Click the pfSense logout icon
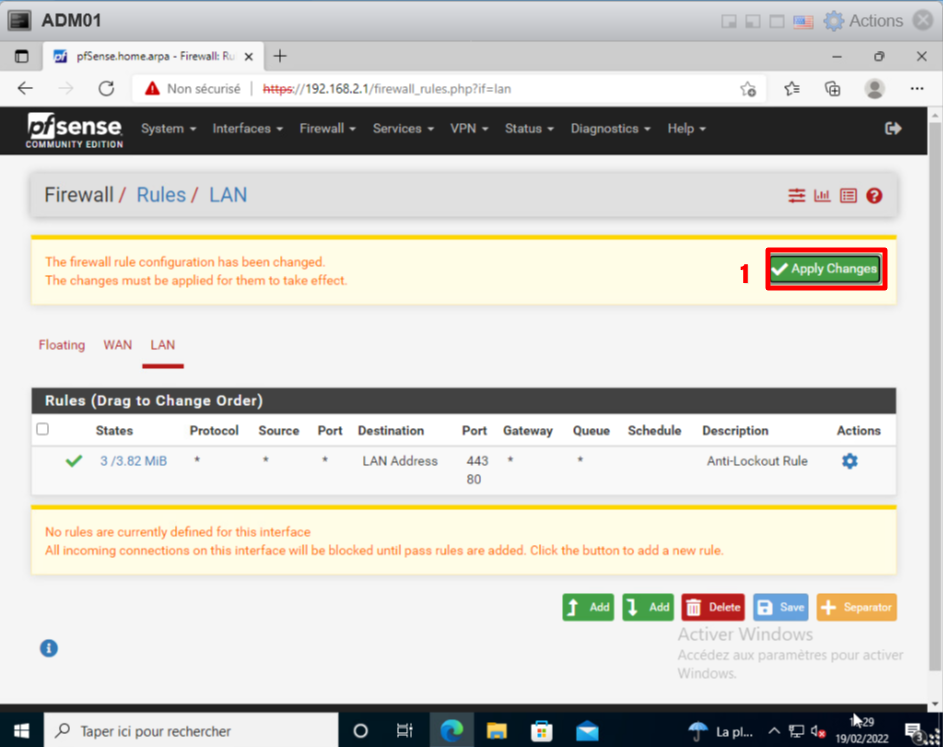Viewport: 943px width, 747px height. point(893,128)
